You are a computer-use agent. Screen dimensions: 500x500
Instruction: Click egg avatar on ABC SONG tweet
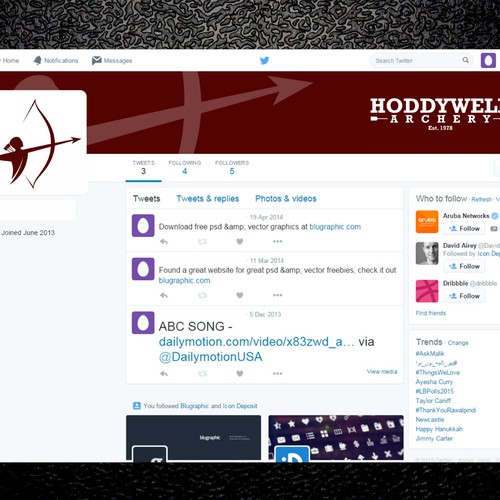pyautogui.click(x=143, y=323)
